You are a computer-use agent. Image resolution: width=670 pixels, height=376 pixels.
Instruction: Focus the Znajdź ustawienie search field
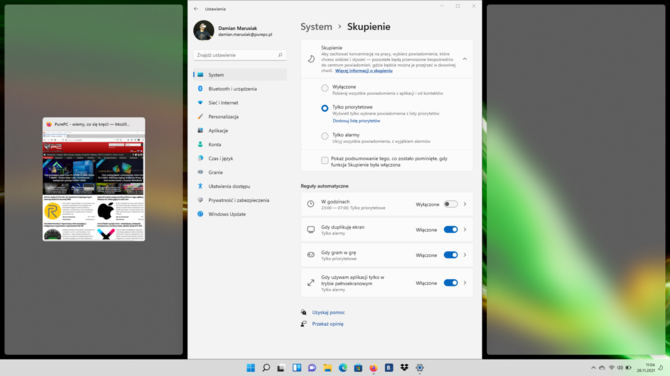point(240,55)
